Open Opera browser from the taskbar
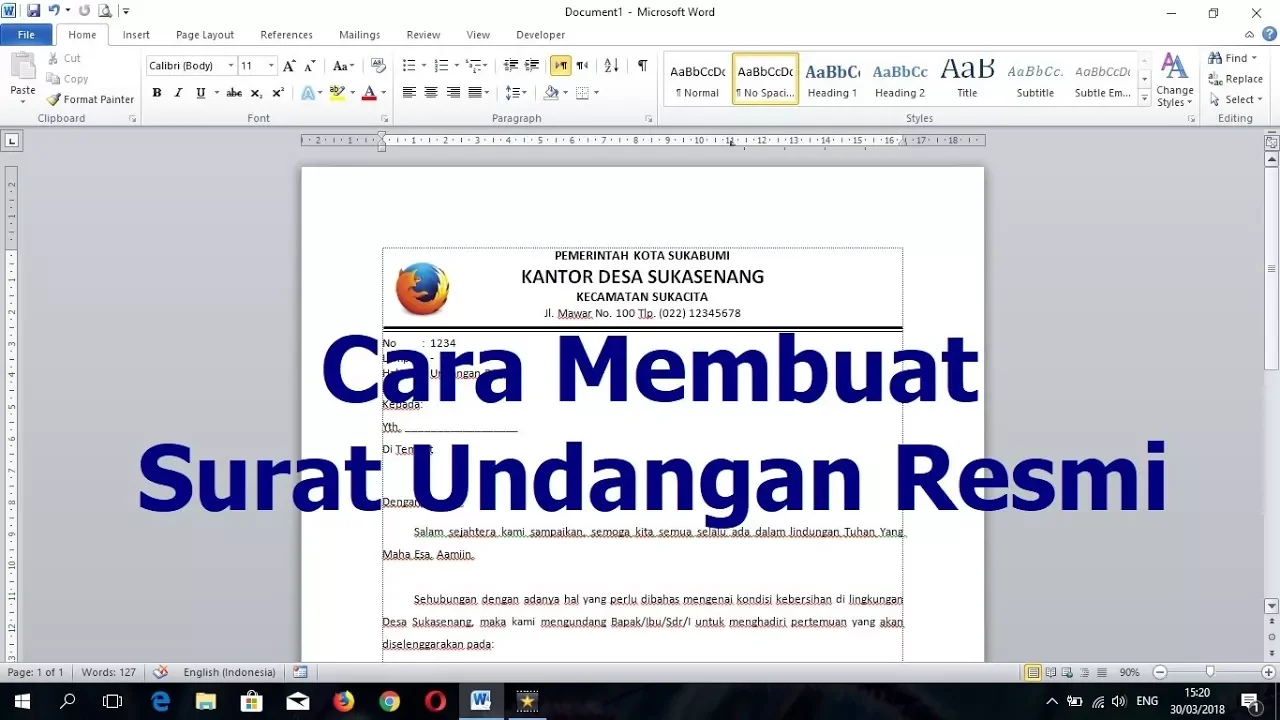This screenshot has width=1280, height=720. [x=435, y=701]
